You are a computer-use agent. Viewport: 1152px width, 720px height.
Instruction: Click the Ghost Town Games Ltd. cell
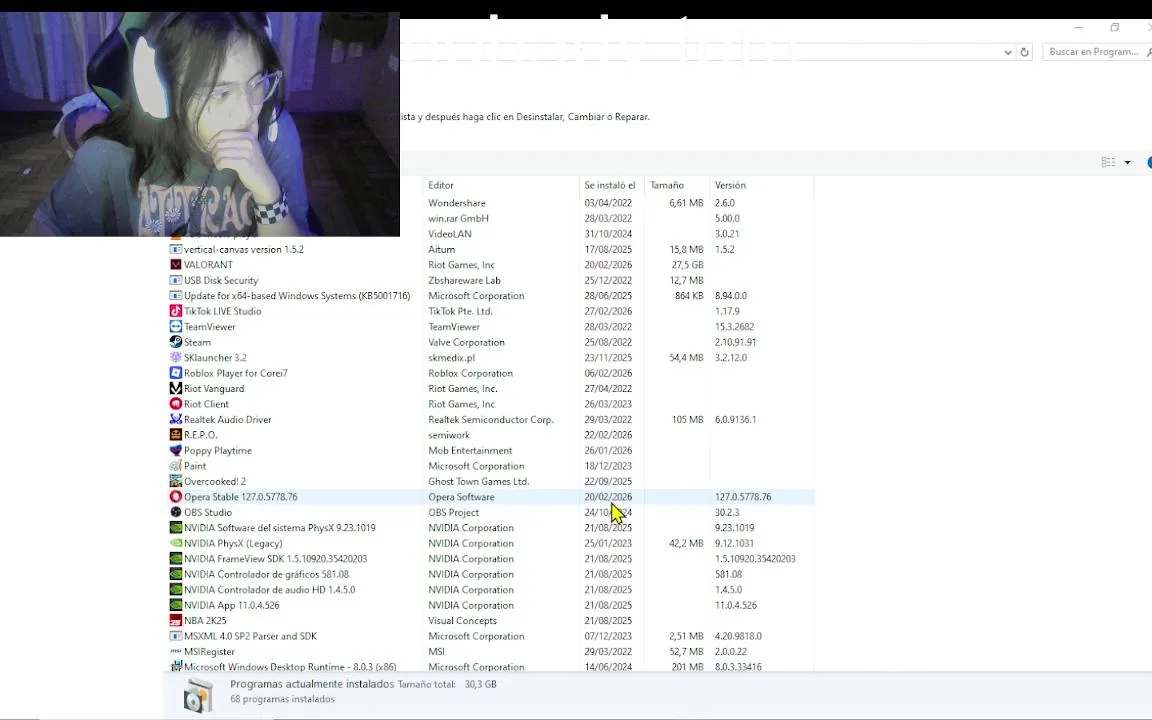coord(479,481)
